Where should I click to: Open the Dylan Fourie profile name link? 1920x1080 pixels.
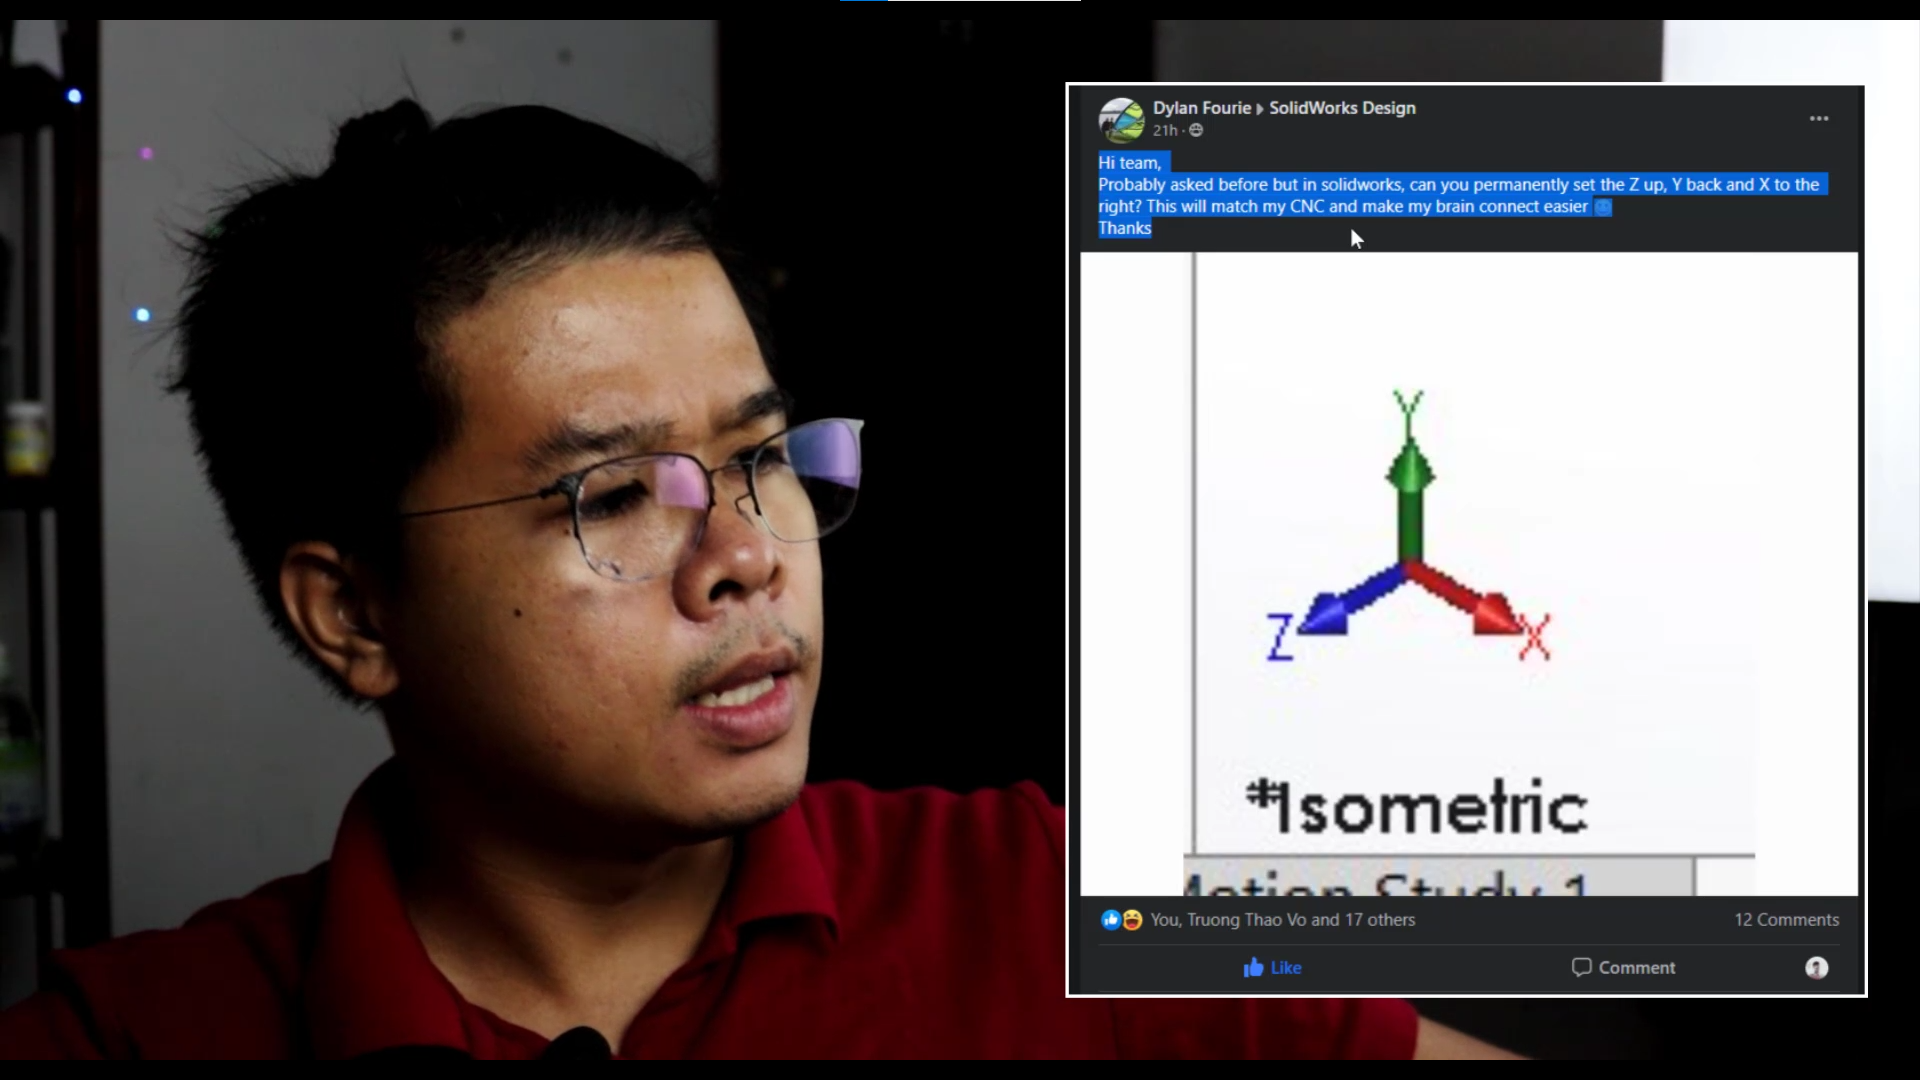[x=1201, y=108]
